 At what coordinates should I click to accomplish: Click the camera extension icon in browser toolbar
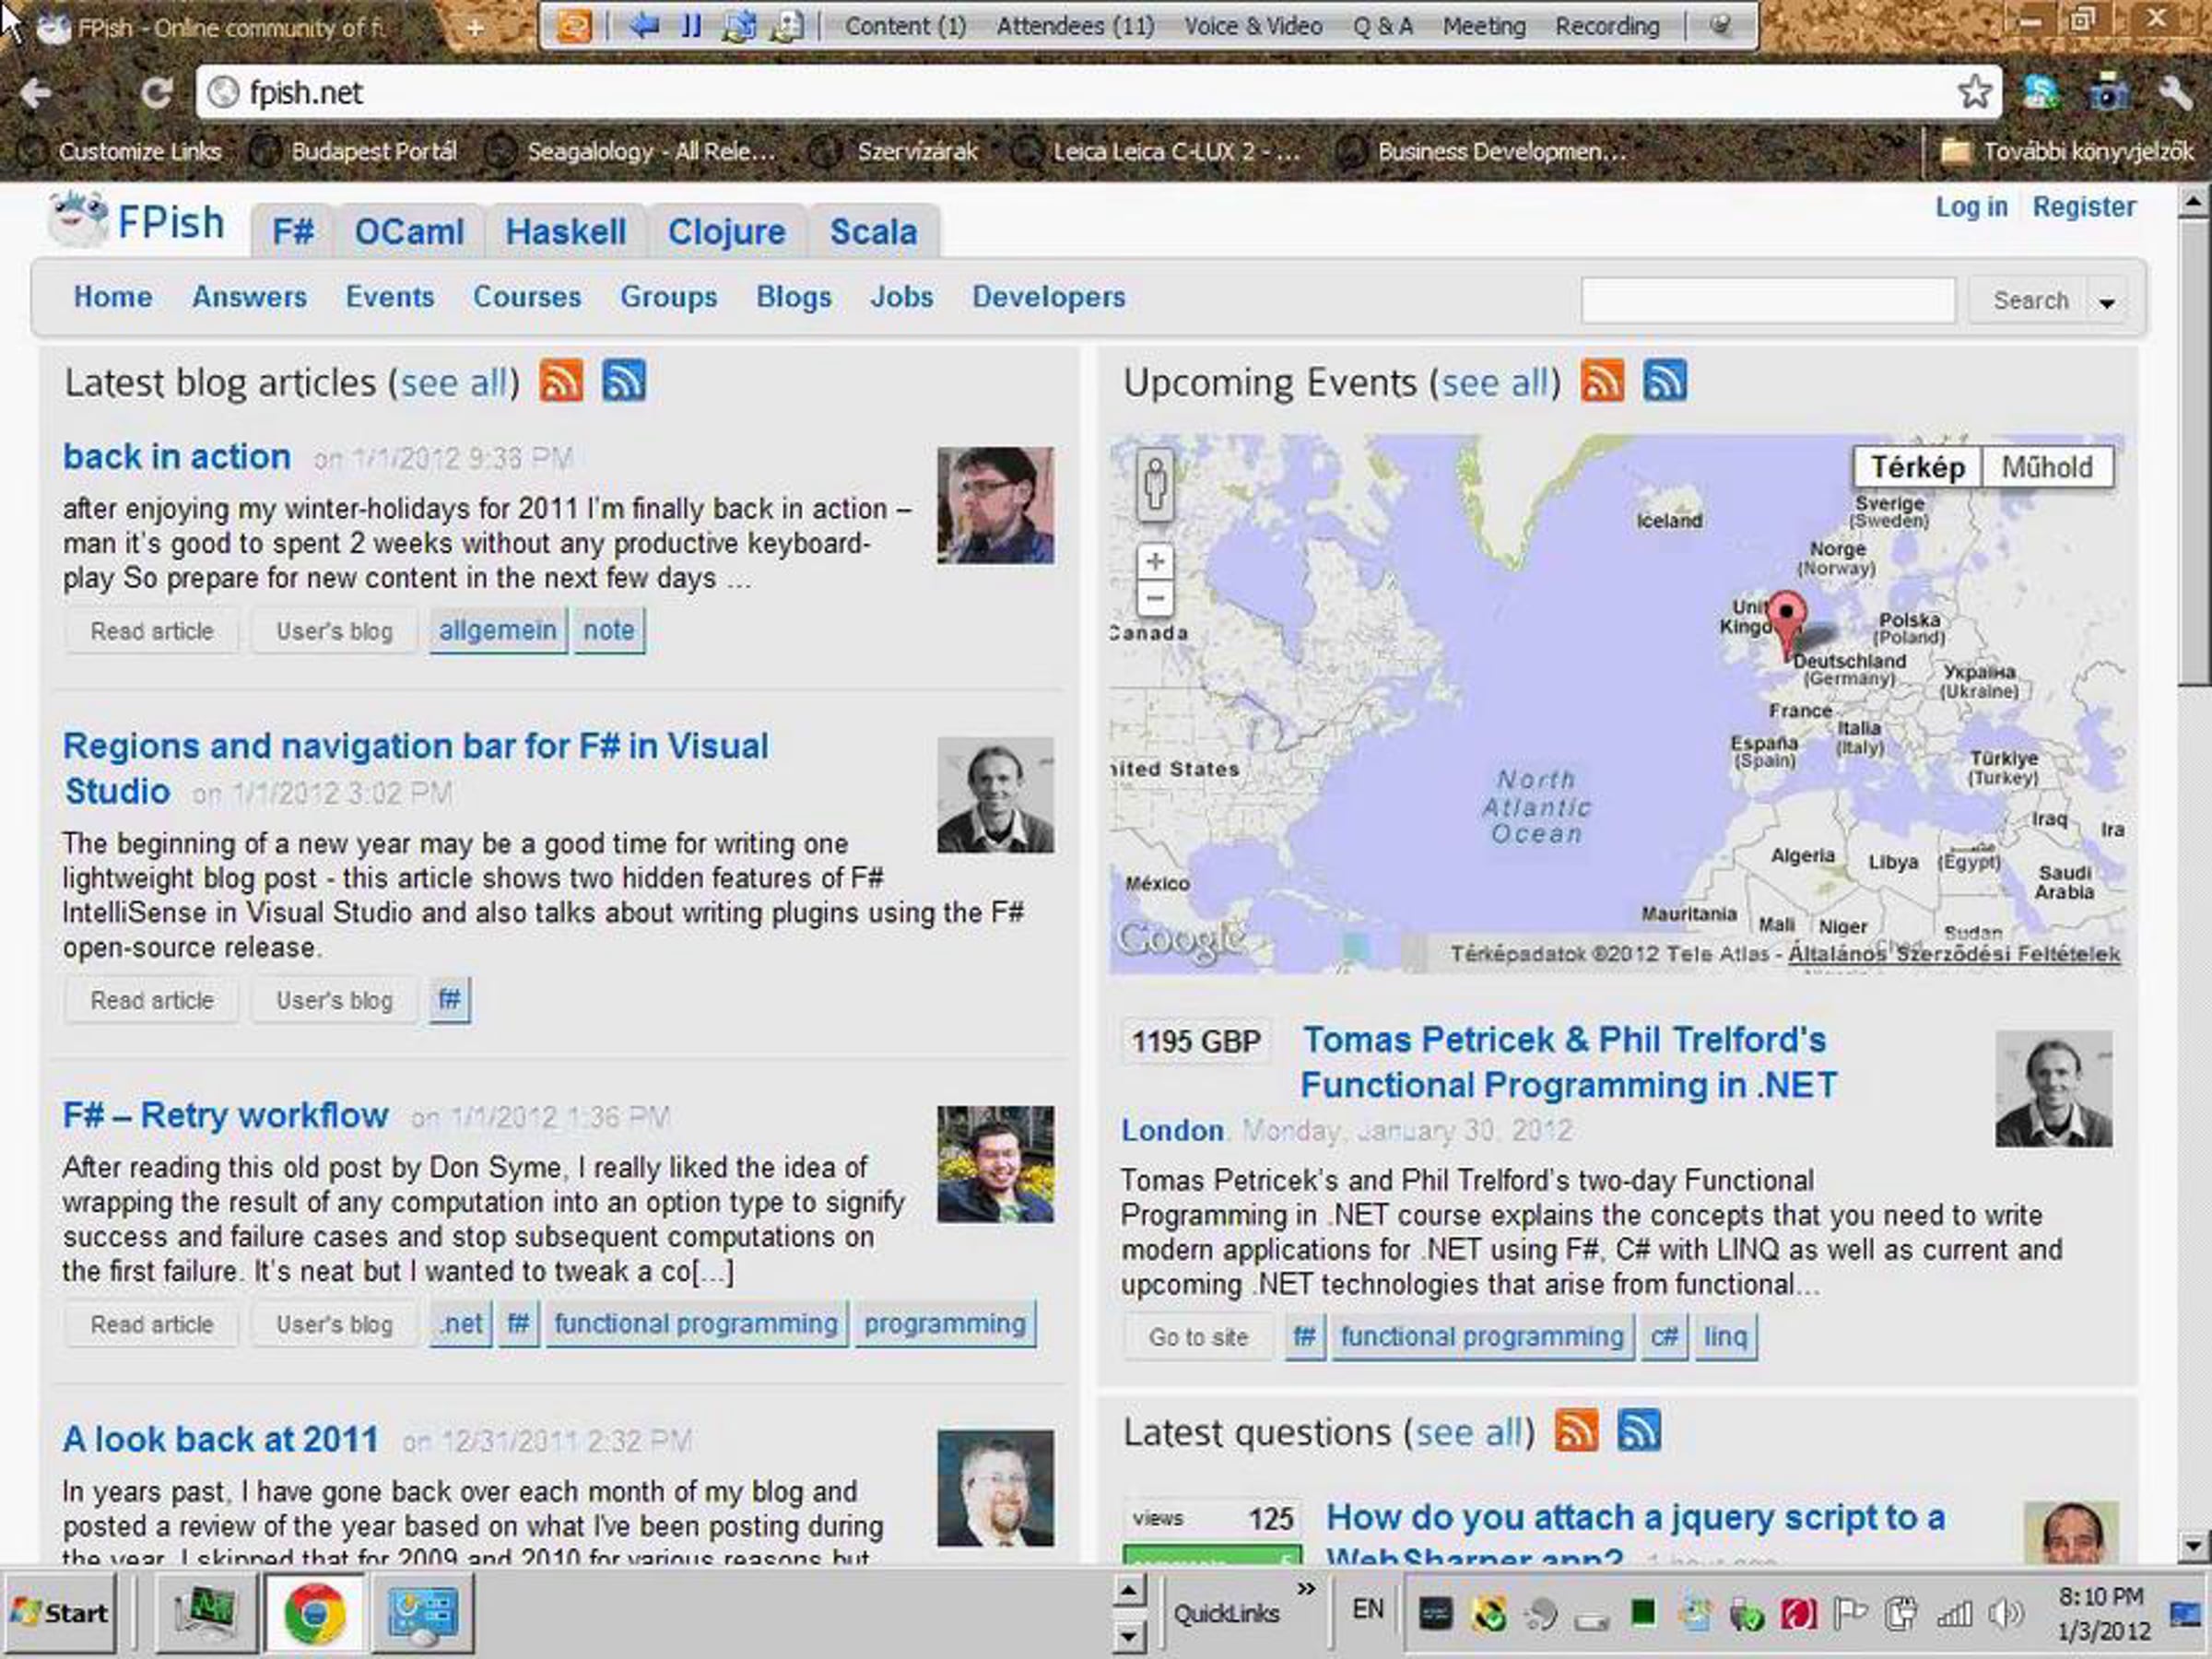click(2108, 93)
